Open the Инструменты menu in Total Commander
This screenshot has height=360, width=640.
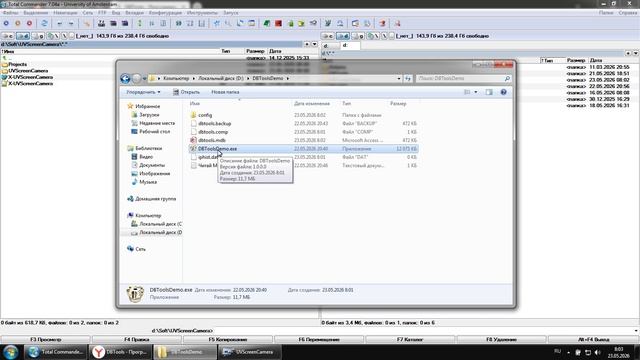(x=202, y=13)
